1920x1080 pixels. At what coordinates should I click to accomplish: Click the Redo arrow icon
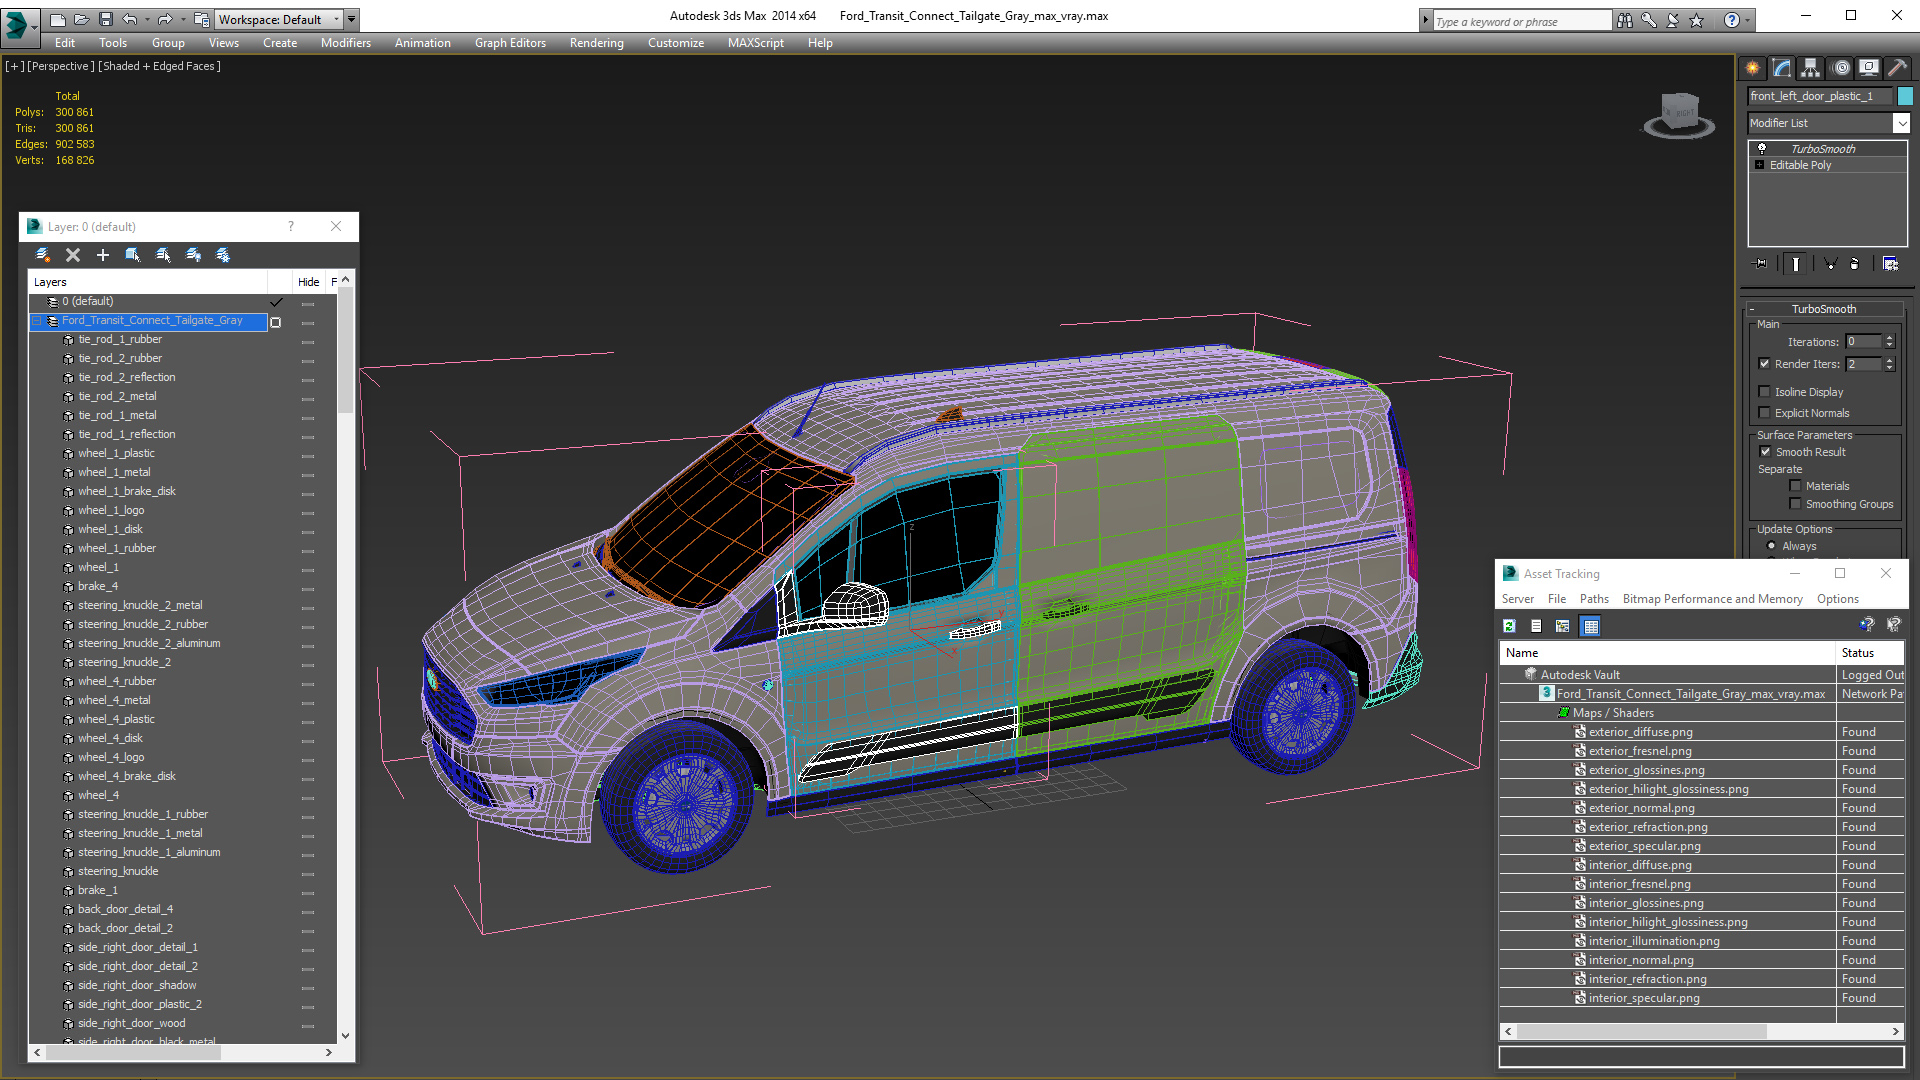165,19
